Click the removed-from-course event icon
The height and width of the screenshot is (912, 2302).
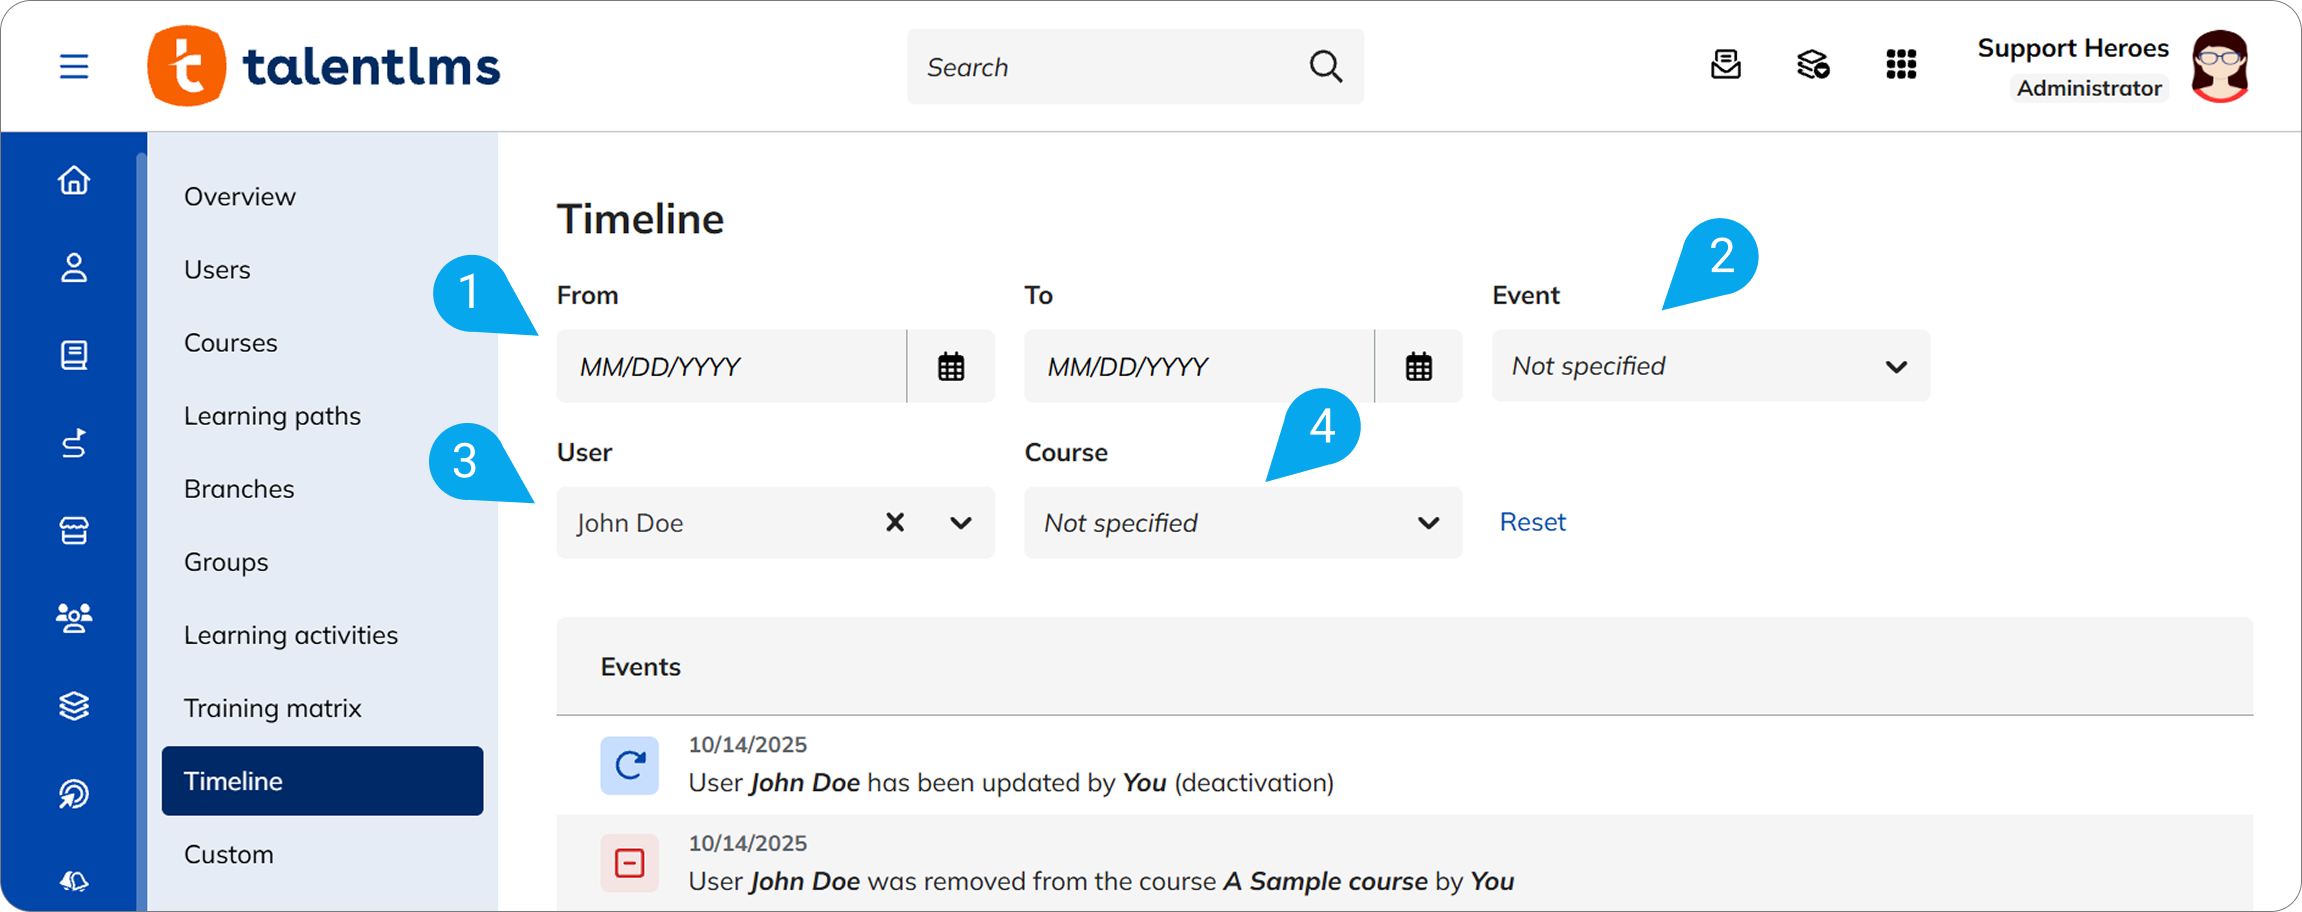click(x=630, y=863)
